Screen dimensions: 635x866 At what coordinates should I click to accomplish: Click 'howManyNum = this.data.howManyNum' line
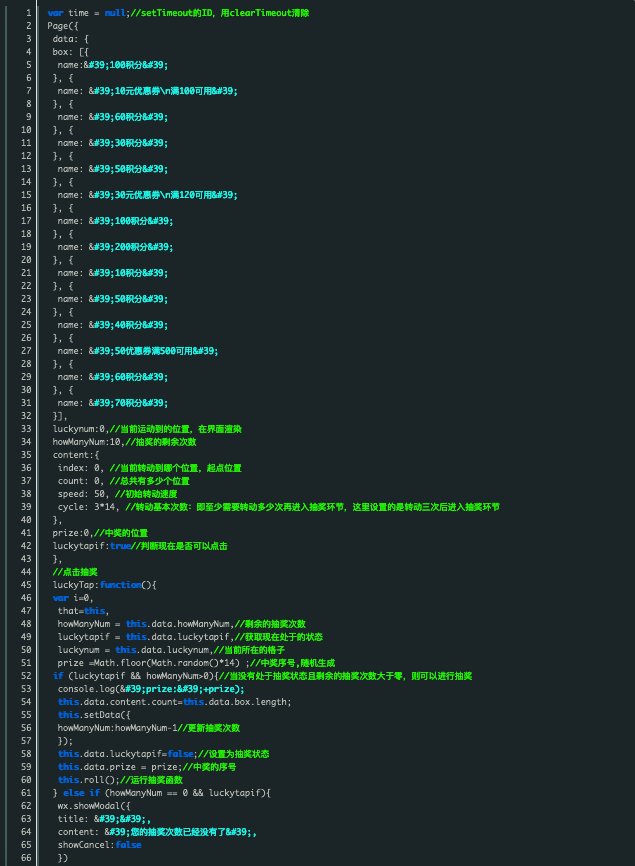(182, 624)
